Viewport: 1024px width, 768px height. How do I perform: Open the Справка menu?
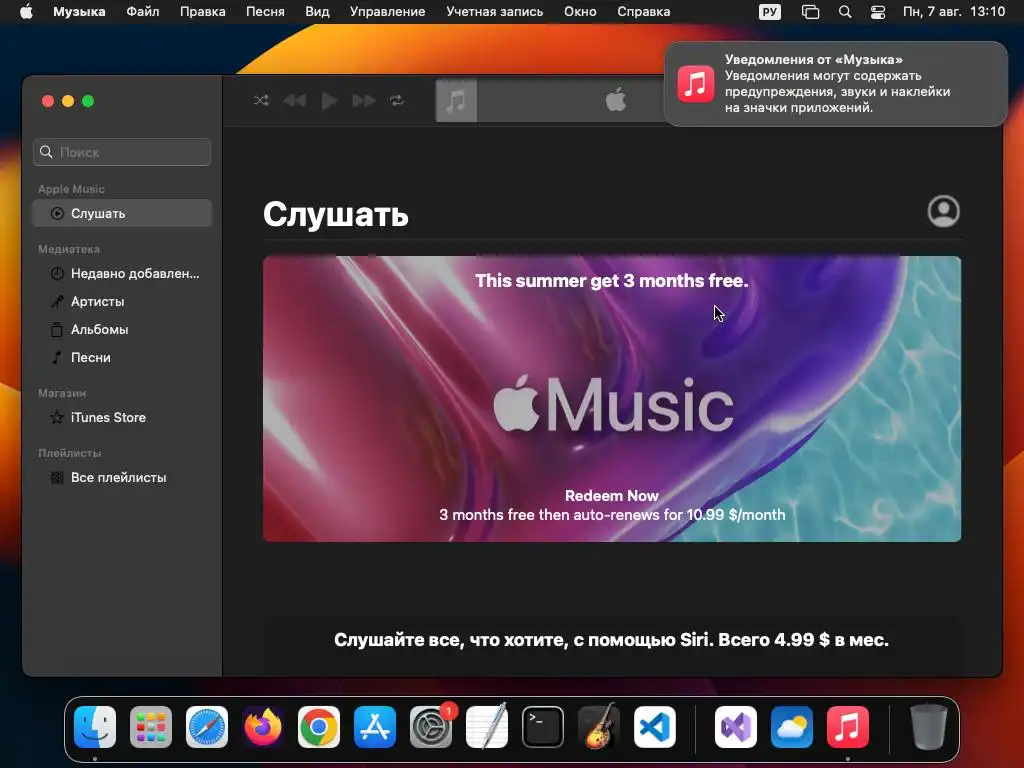pyautogui.click(x=643, y=12)
